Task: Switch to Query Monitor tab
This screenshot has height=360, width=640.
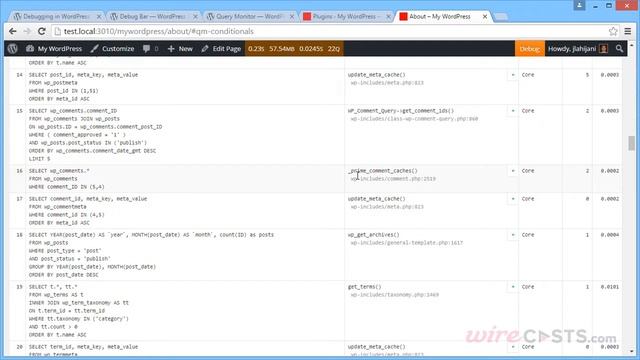Action: (249, 16)
